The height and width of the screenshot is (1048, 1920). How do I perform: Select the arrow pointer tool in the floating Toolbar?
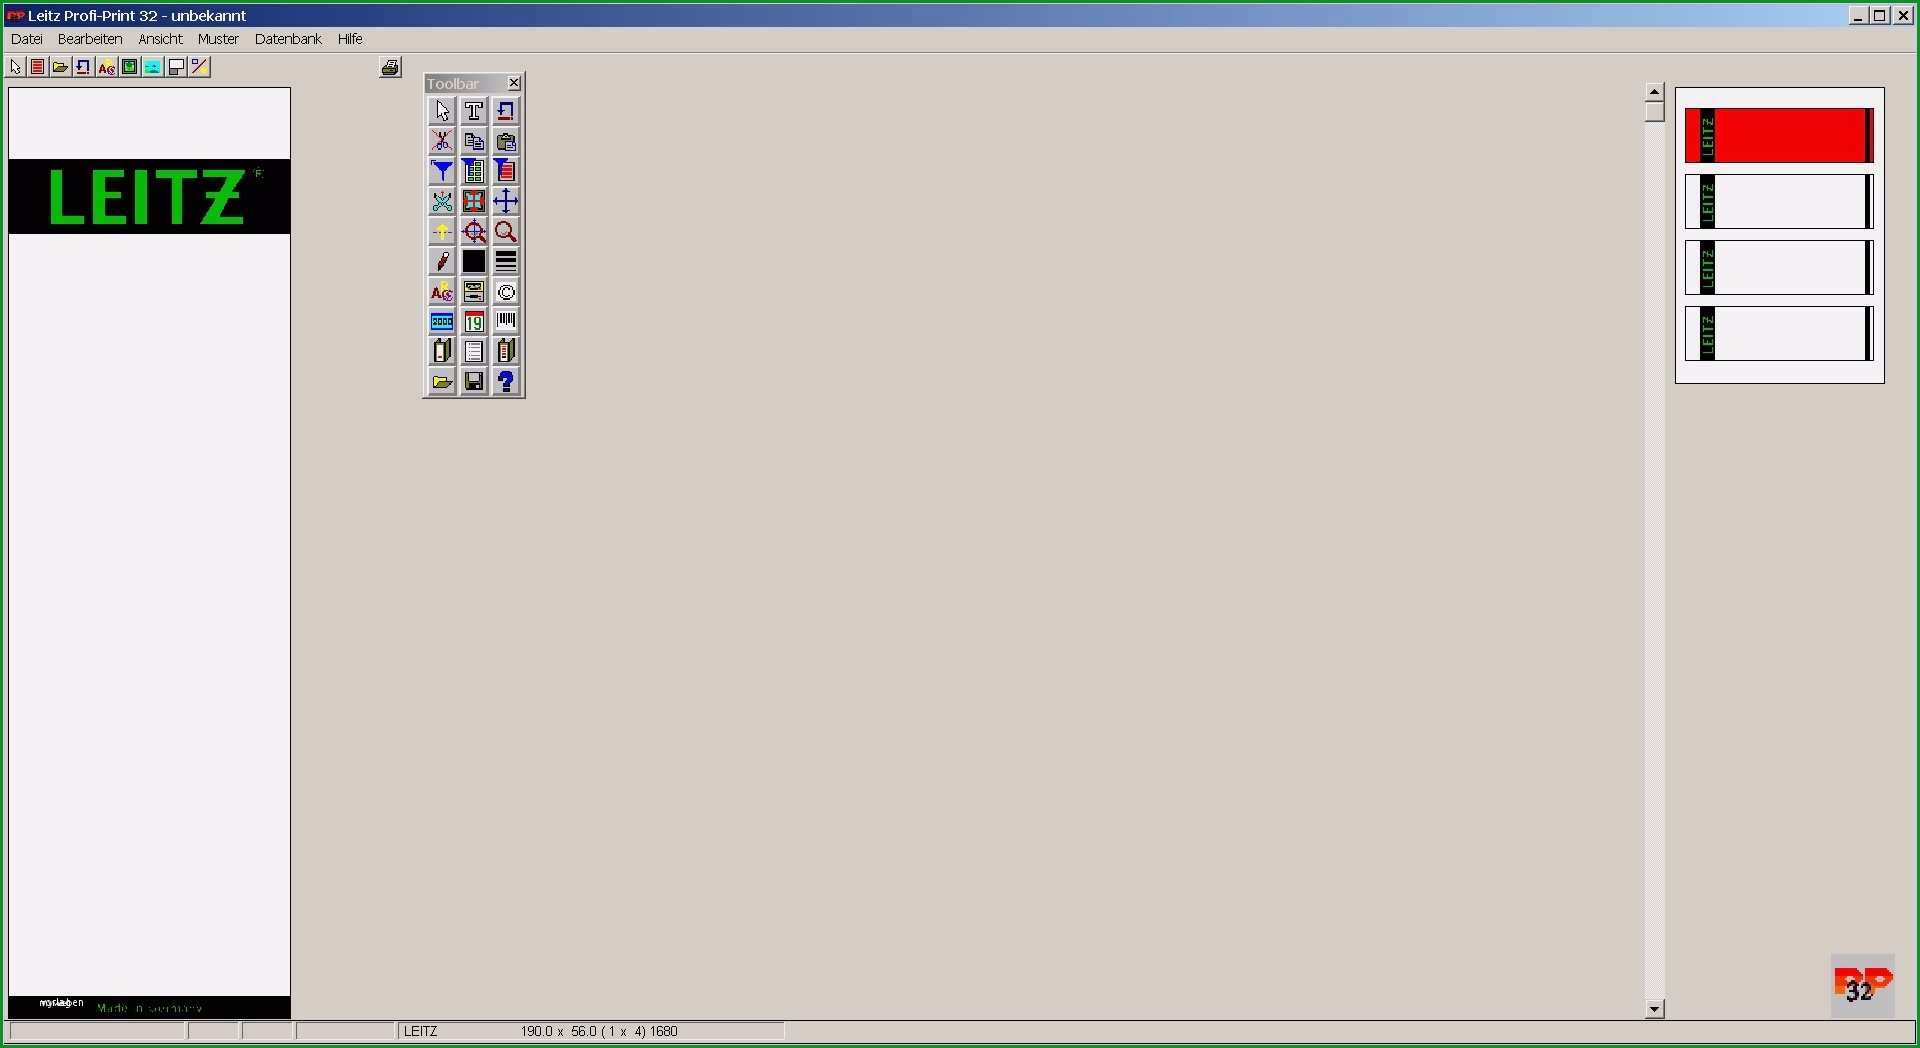442,111
